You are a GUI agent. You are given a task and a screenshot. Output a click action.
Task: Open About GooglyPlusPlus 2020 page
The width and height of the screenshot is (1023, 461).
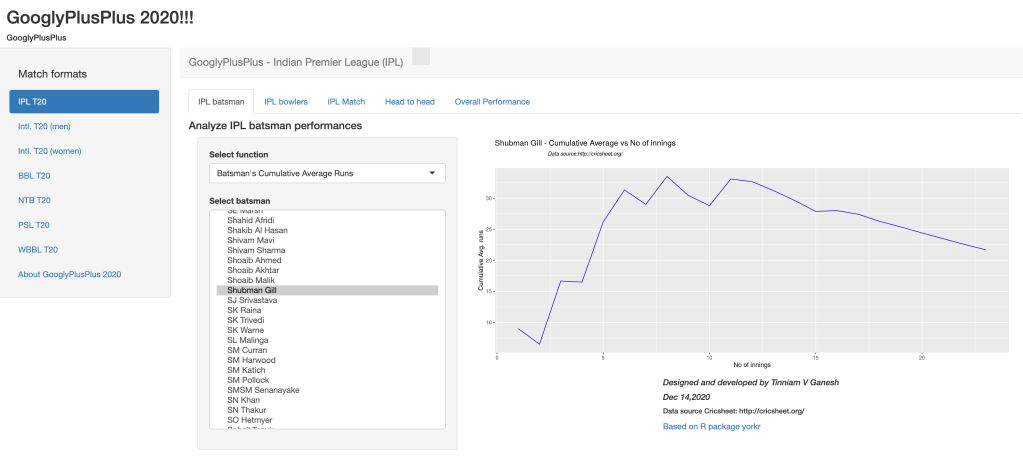pos(70,274)
